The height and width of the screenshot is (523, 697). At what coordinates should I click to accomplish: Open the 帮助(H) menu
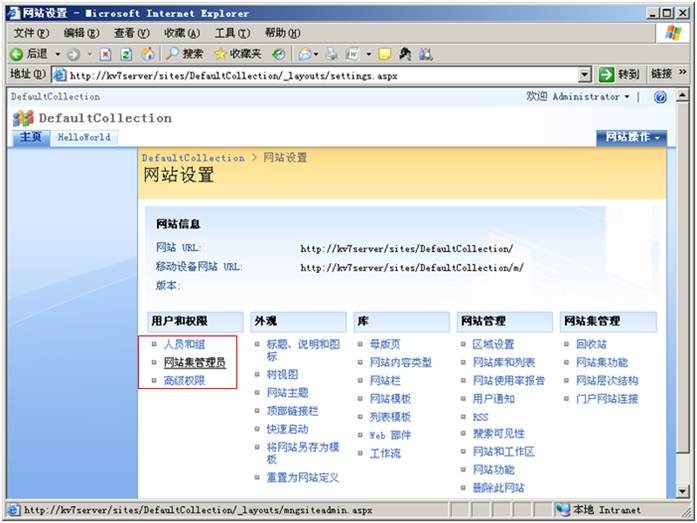pos(282,33)
